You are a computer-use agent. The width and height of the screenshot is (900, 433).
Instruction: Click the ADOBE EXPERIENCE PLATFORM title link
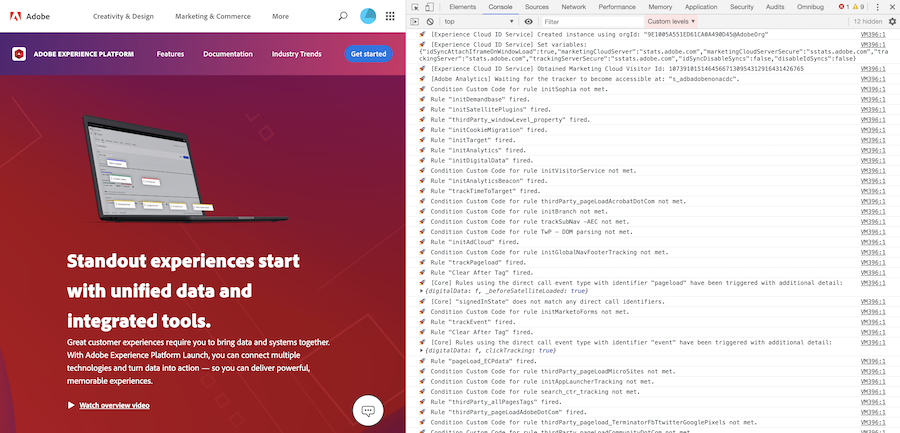pyautogui.click(x=83, y=54)
